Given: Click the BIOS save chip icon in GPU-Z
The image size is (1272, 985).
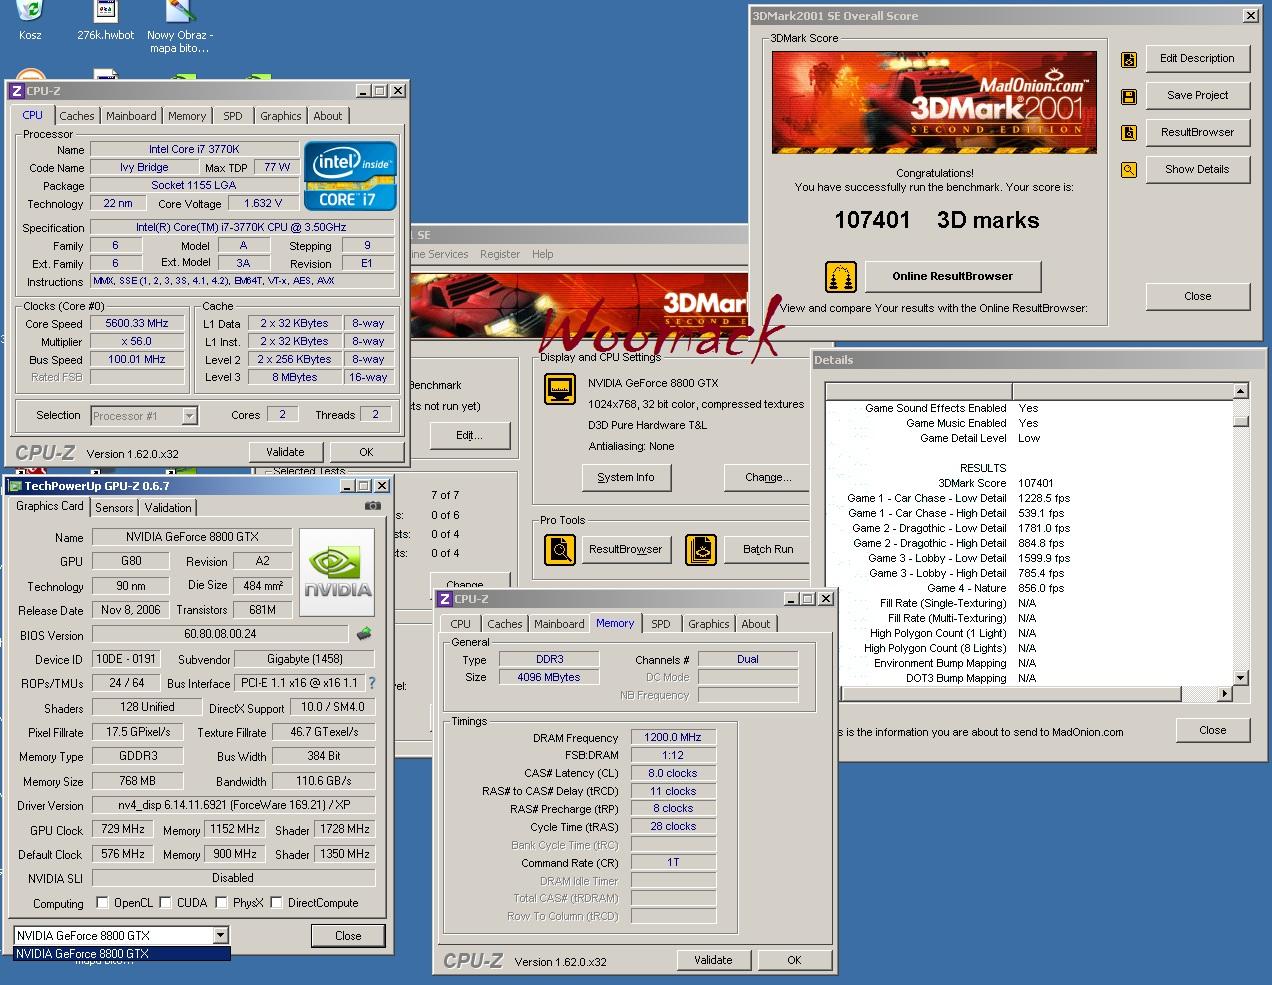Looking at the screenshot, I should 364,634.
